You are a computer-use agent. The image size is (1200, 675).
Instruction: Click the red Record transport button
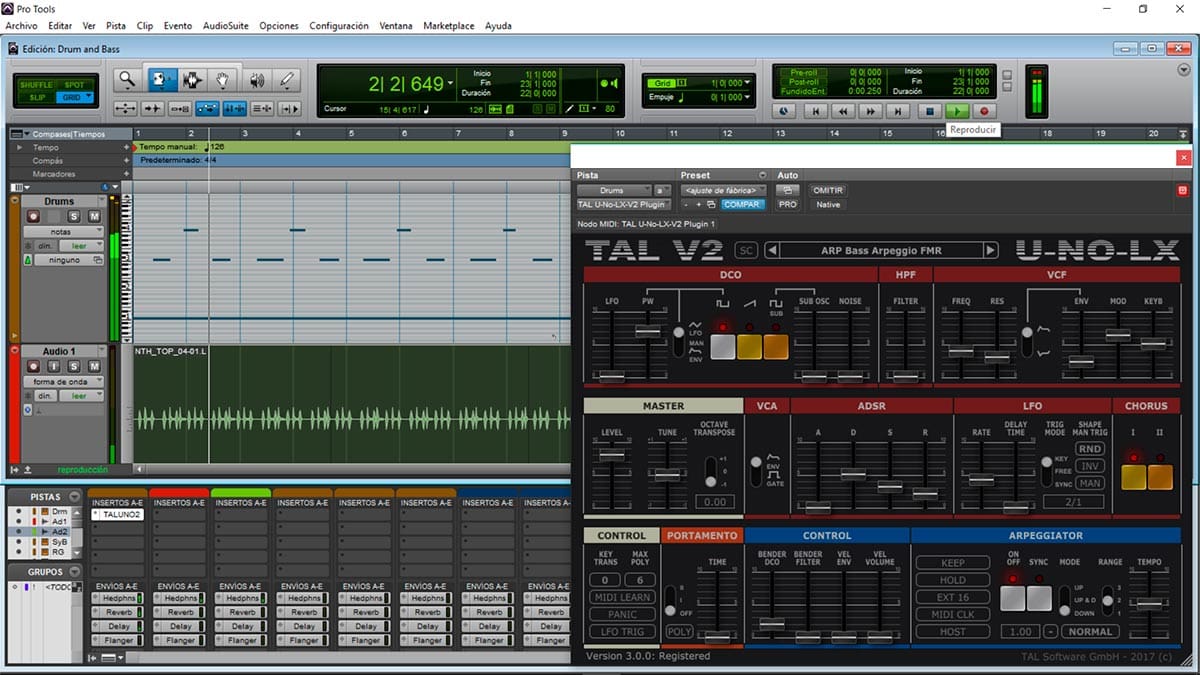point(984,112)
